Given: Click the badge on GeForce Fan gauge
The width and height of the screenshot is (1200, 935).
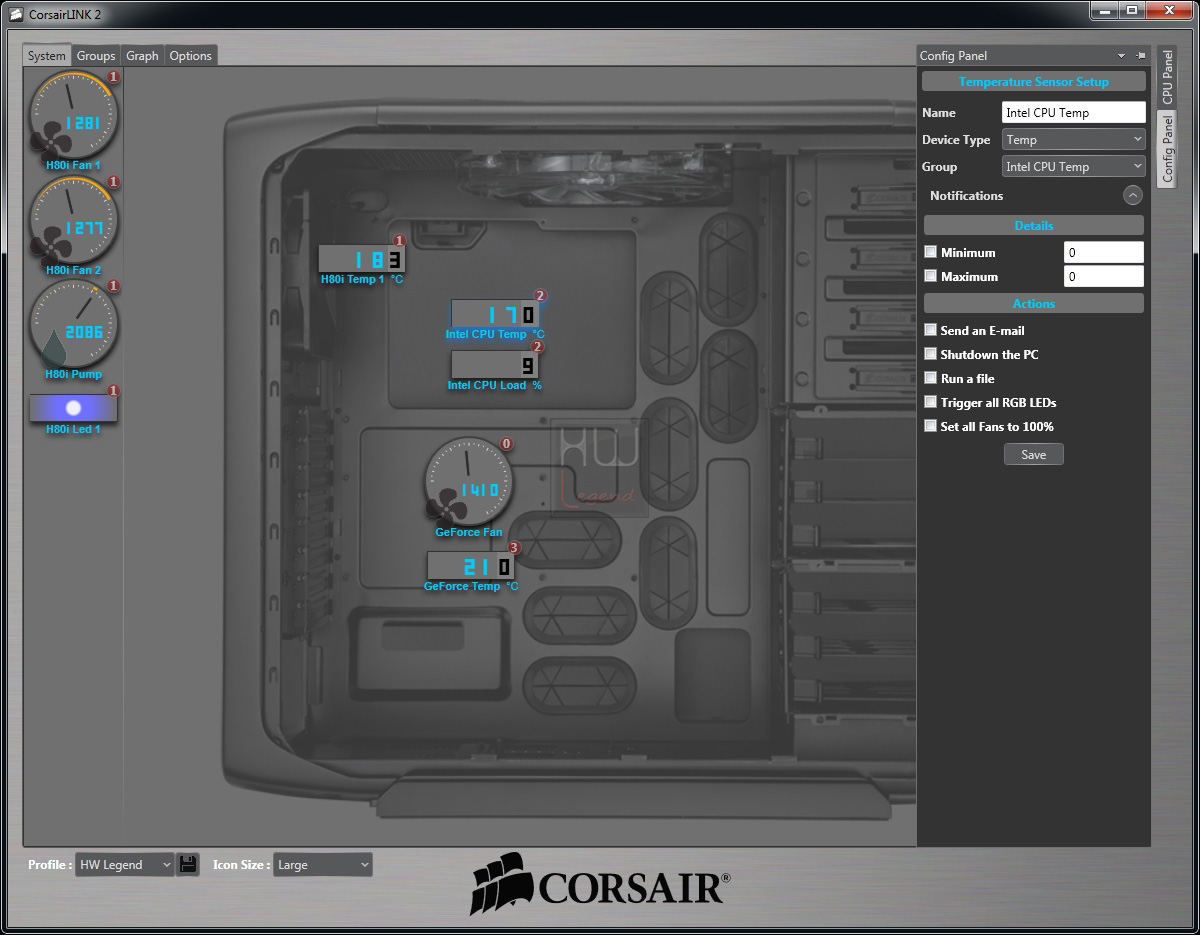Looking at the screenshot, I should tap(506, 443).
